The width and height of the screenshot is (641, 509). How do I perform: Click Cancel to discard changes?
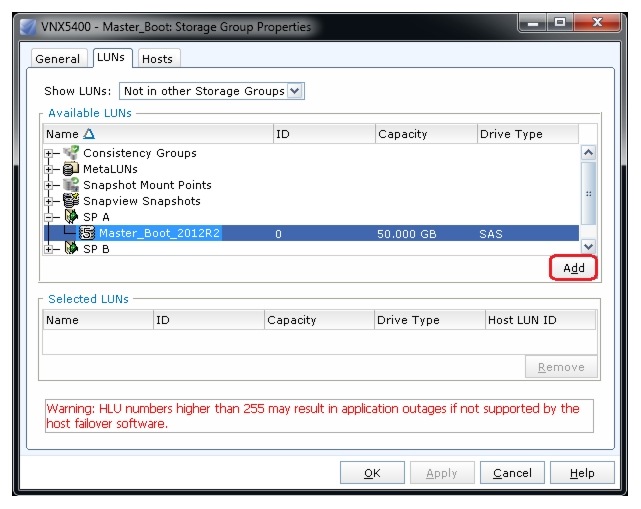point(512,473)
